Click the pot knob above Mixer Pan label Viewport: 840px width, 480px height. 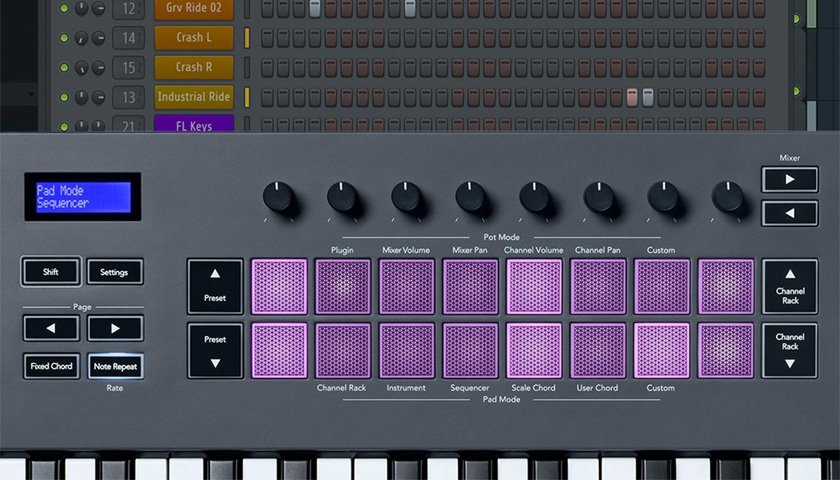point(470,197)
